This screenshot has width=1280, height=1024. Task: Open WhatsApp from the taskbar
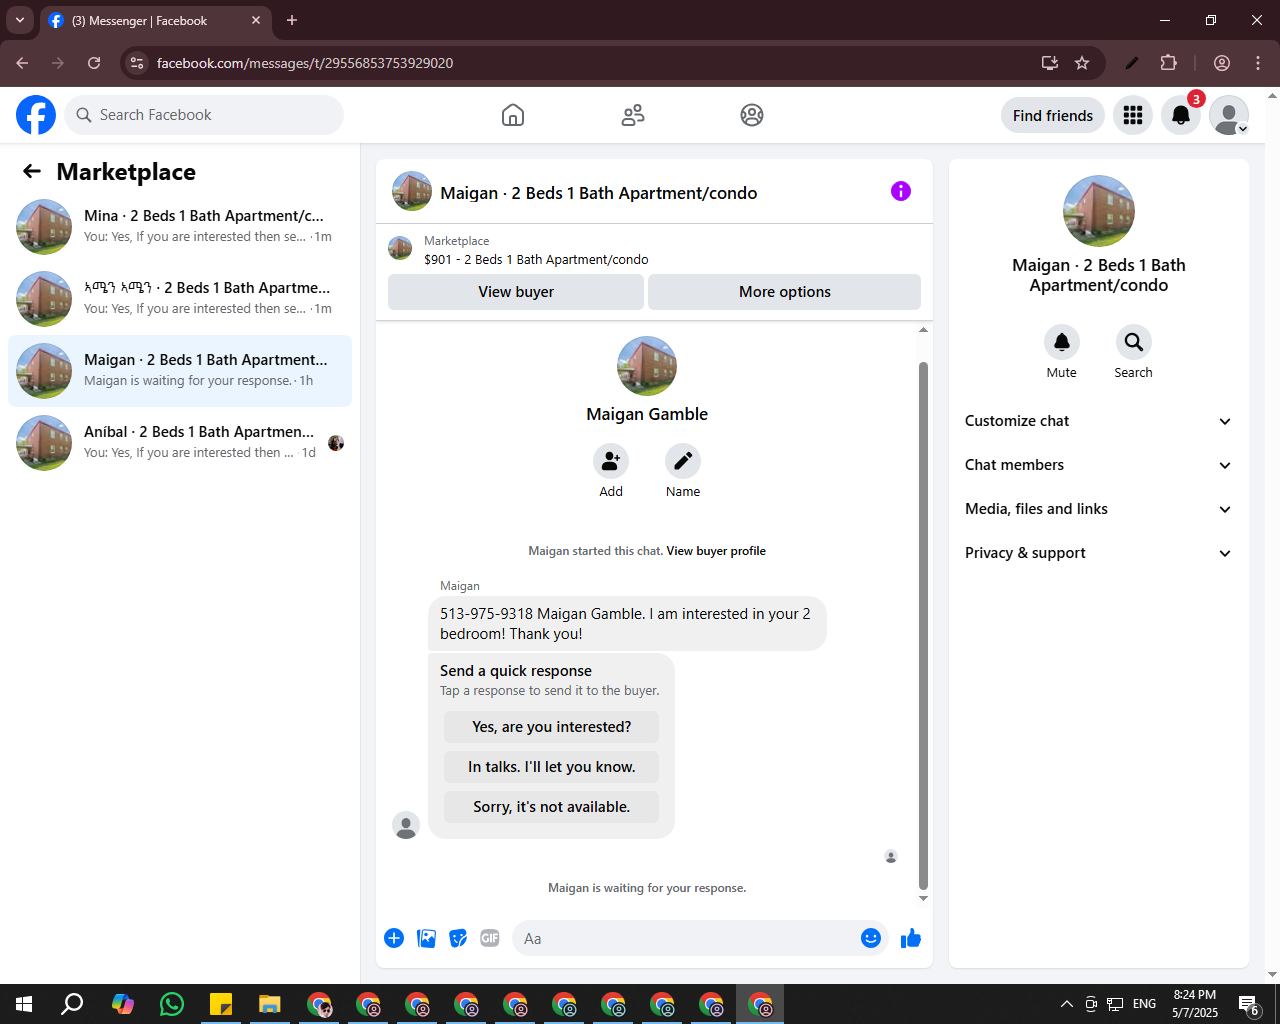tap(172, 1004)
